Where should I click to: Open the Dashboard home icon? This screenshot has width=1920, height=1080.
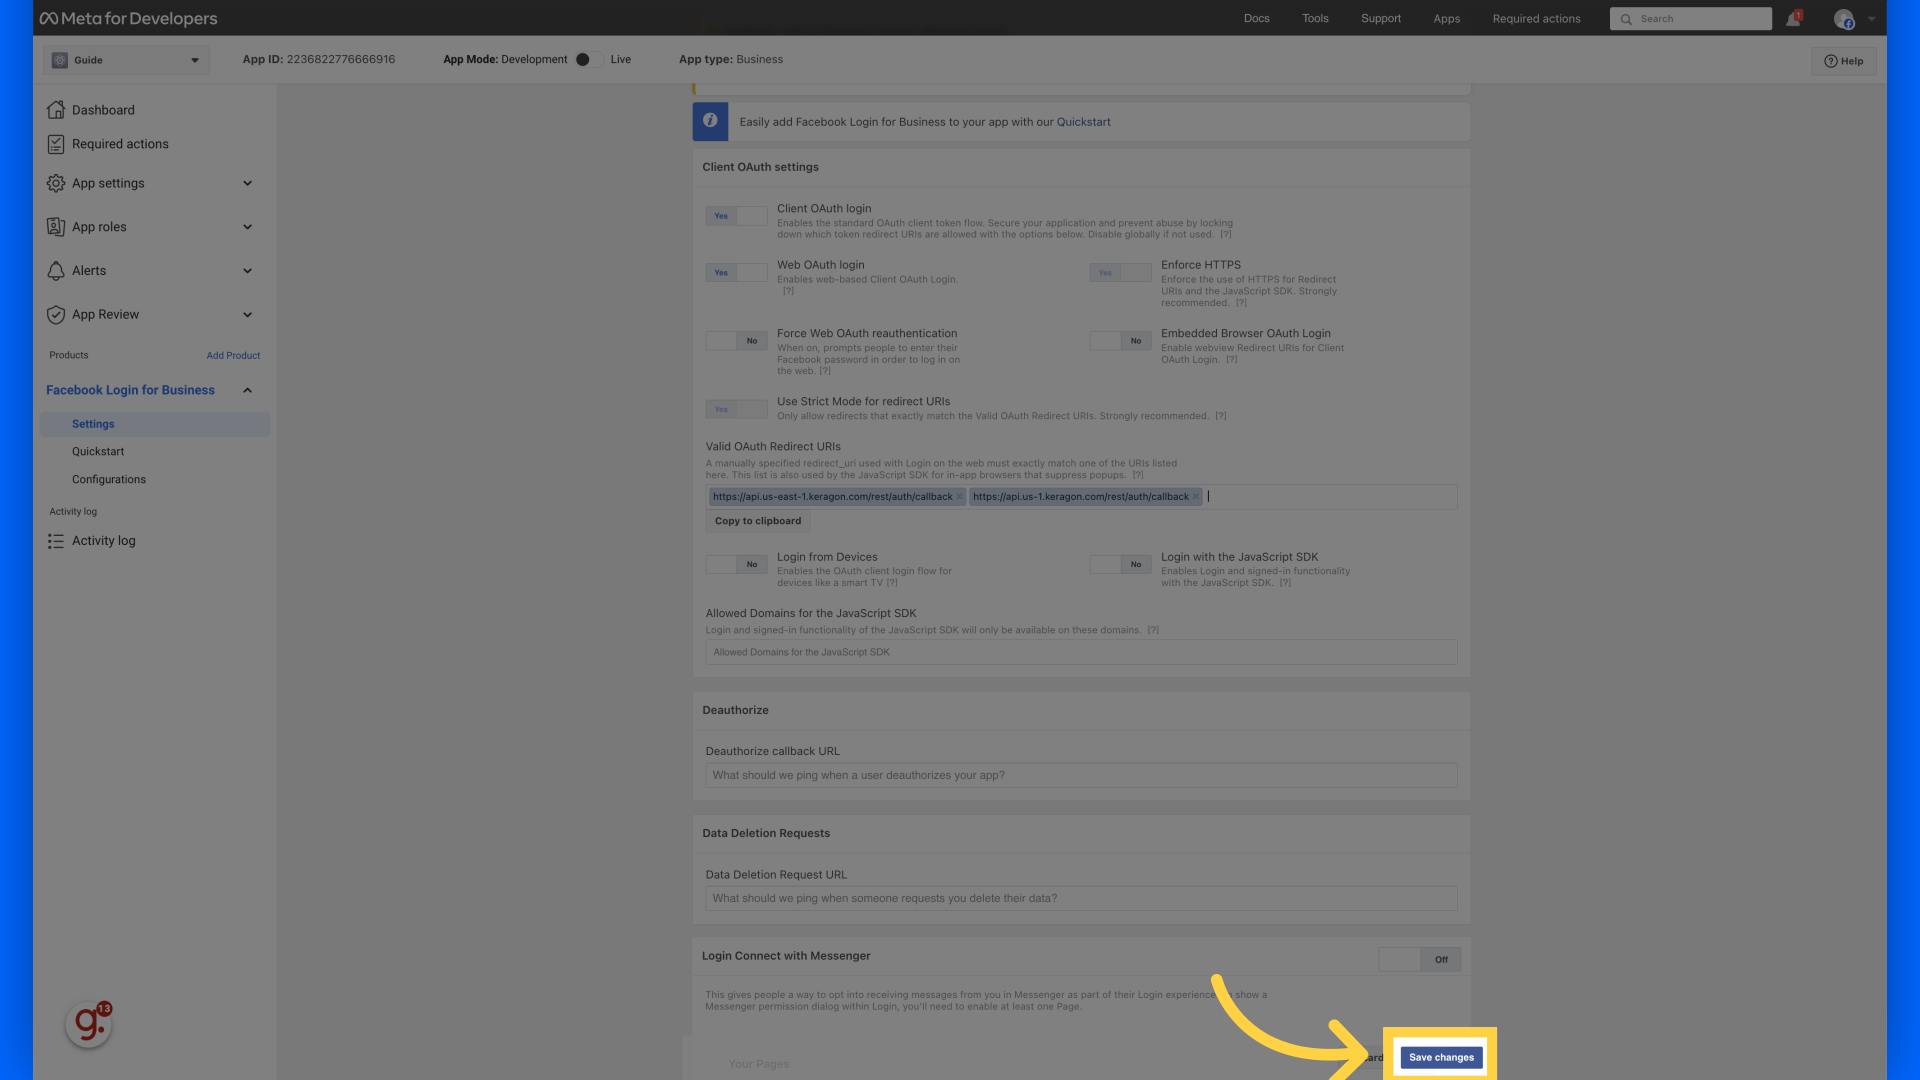pyautogui.click(x=56, y=110)
